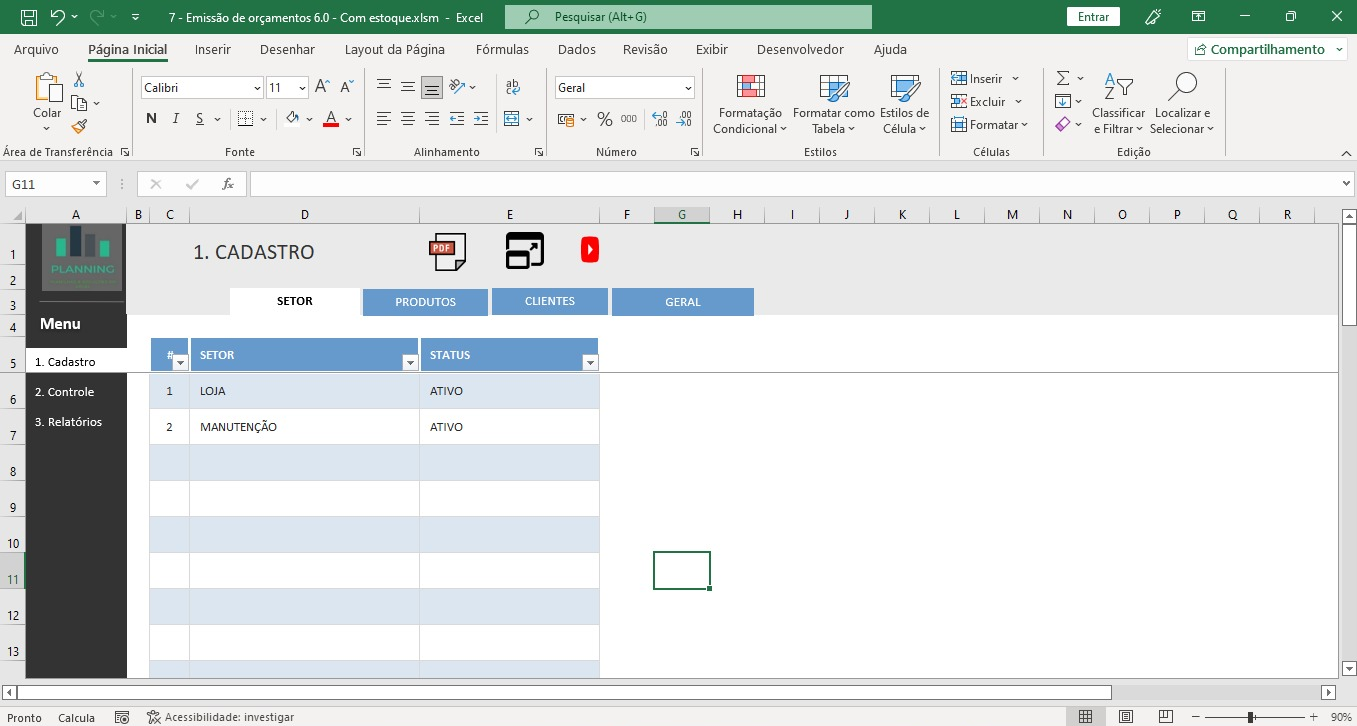Open the # column filter dropdown
The image size is (1357, 726).
coord(180,363)
